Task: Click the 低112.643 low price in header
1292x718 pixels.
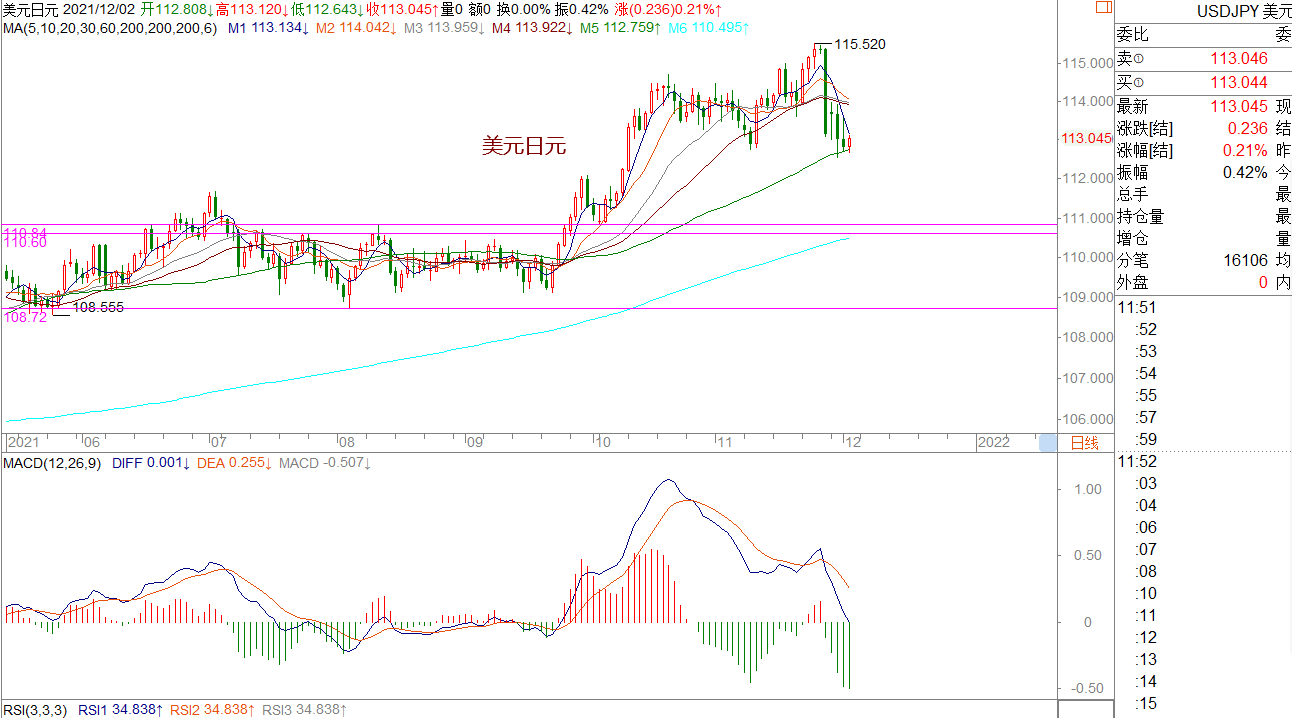Action: tap(327, 9)
